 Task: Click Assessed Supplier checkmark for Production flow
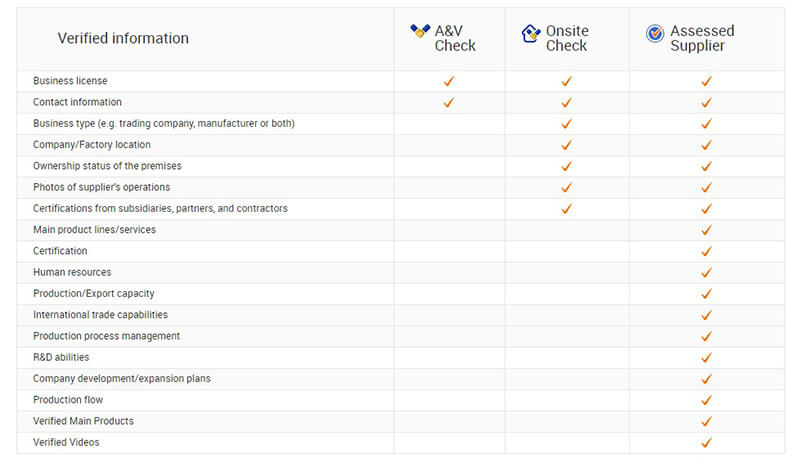706,400
